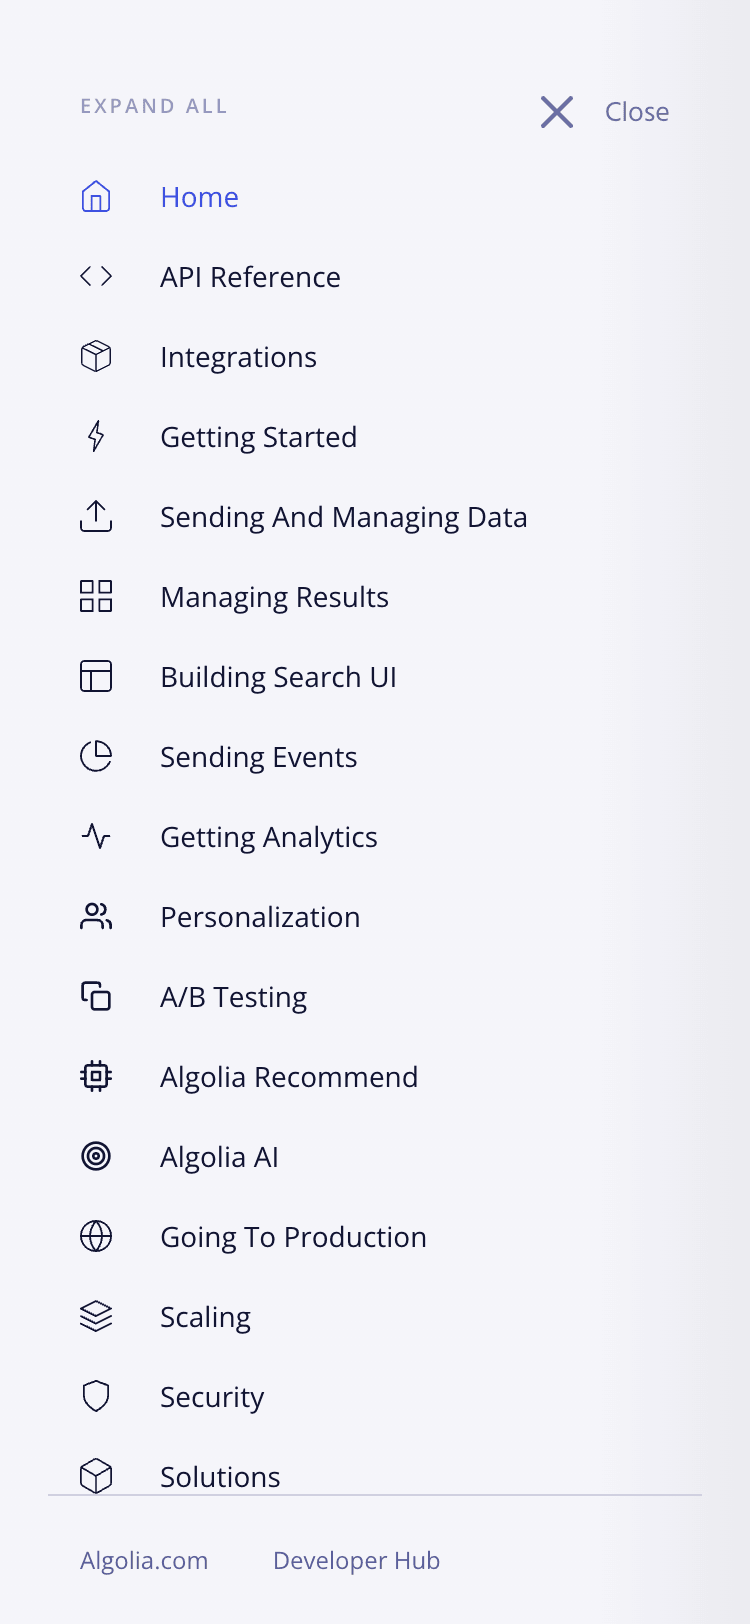Click the Going To Production globe icon
This screenshot has height=1624, width=750.
click(95, 1236)
